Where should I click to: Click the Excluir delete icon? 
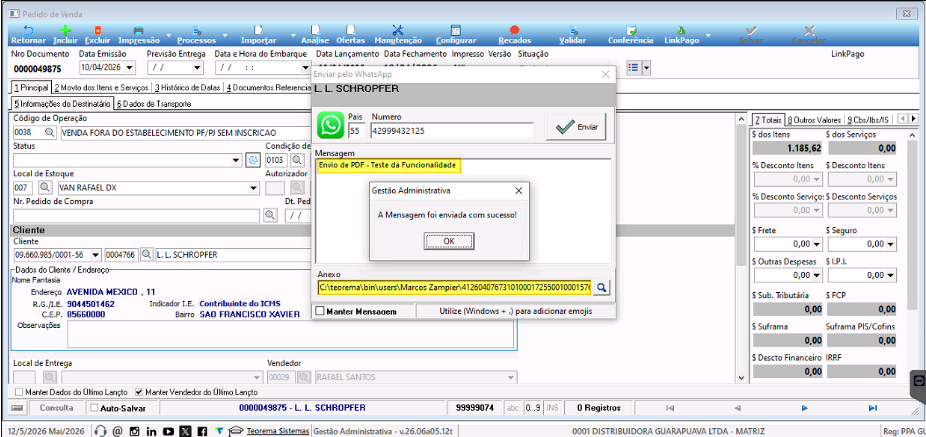tap(97, 30)
